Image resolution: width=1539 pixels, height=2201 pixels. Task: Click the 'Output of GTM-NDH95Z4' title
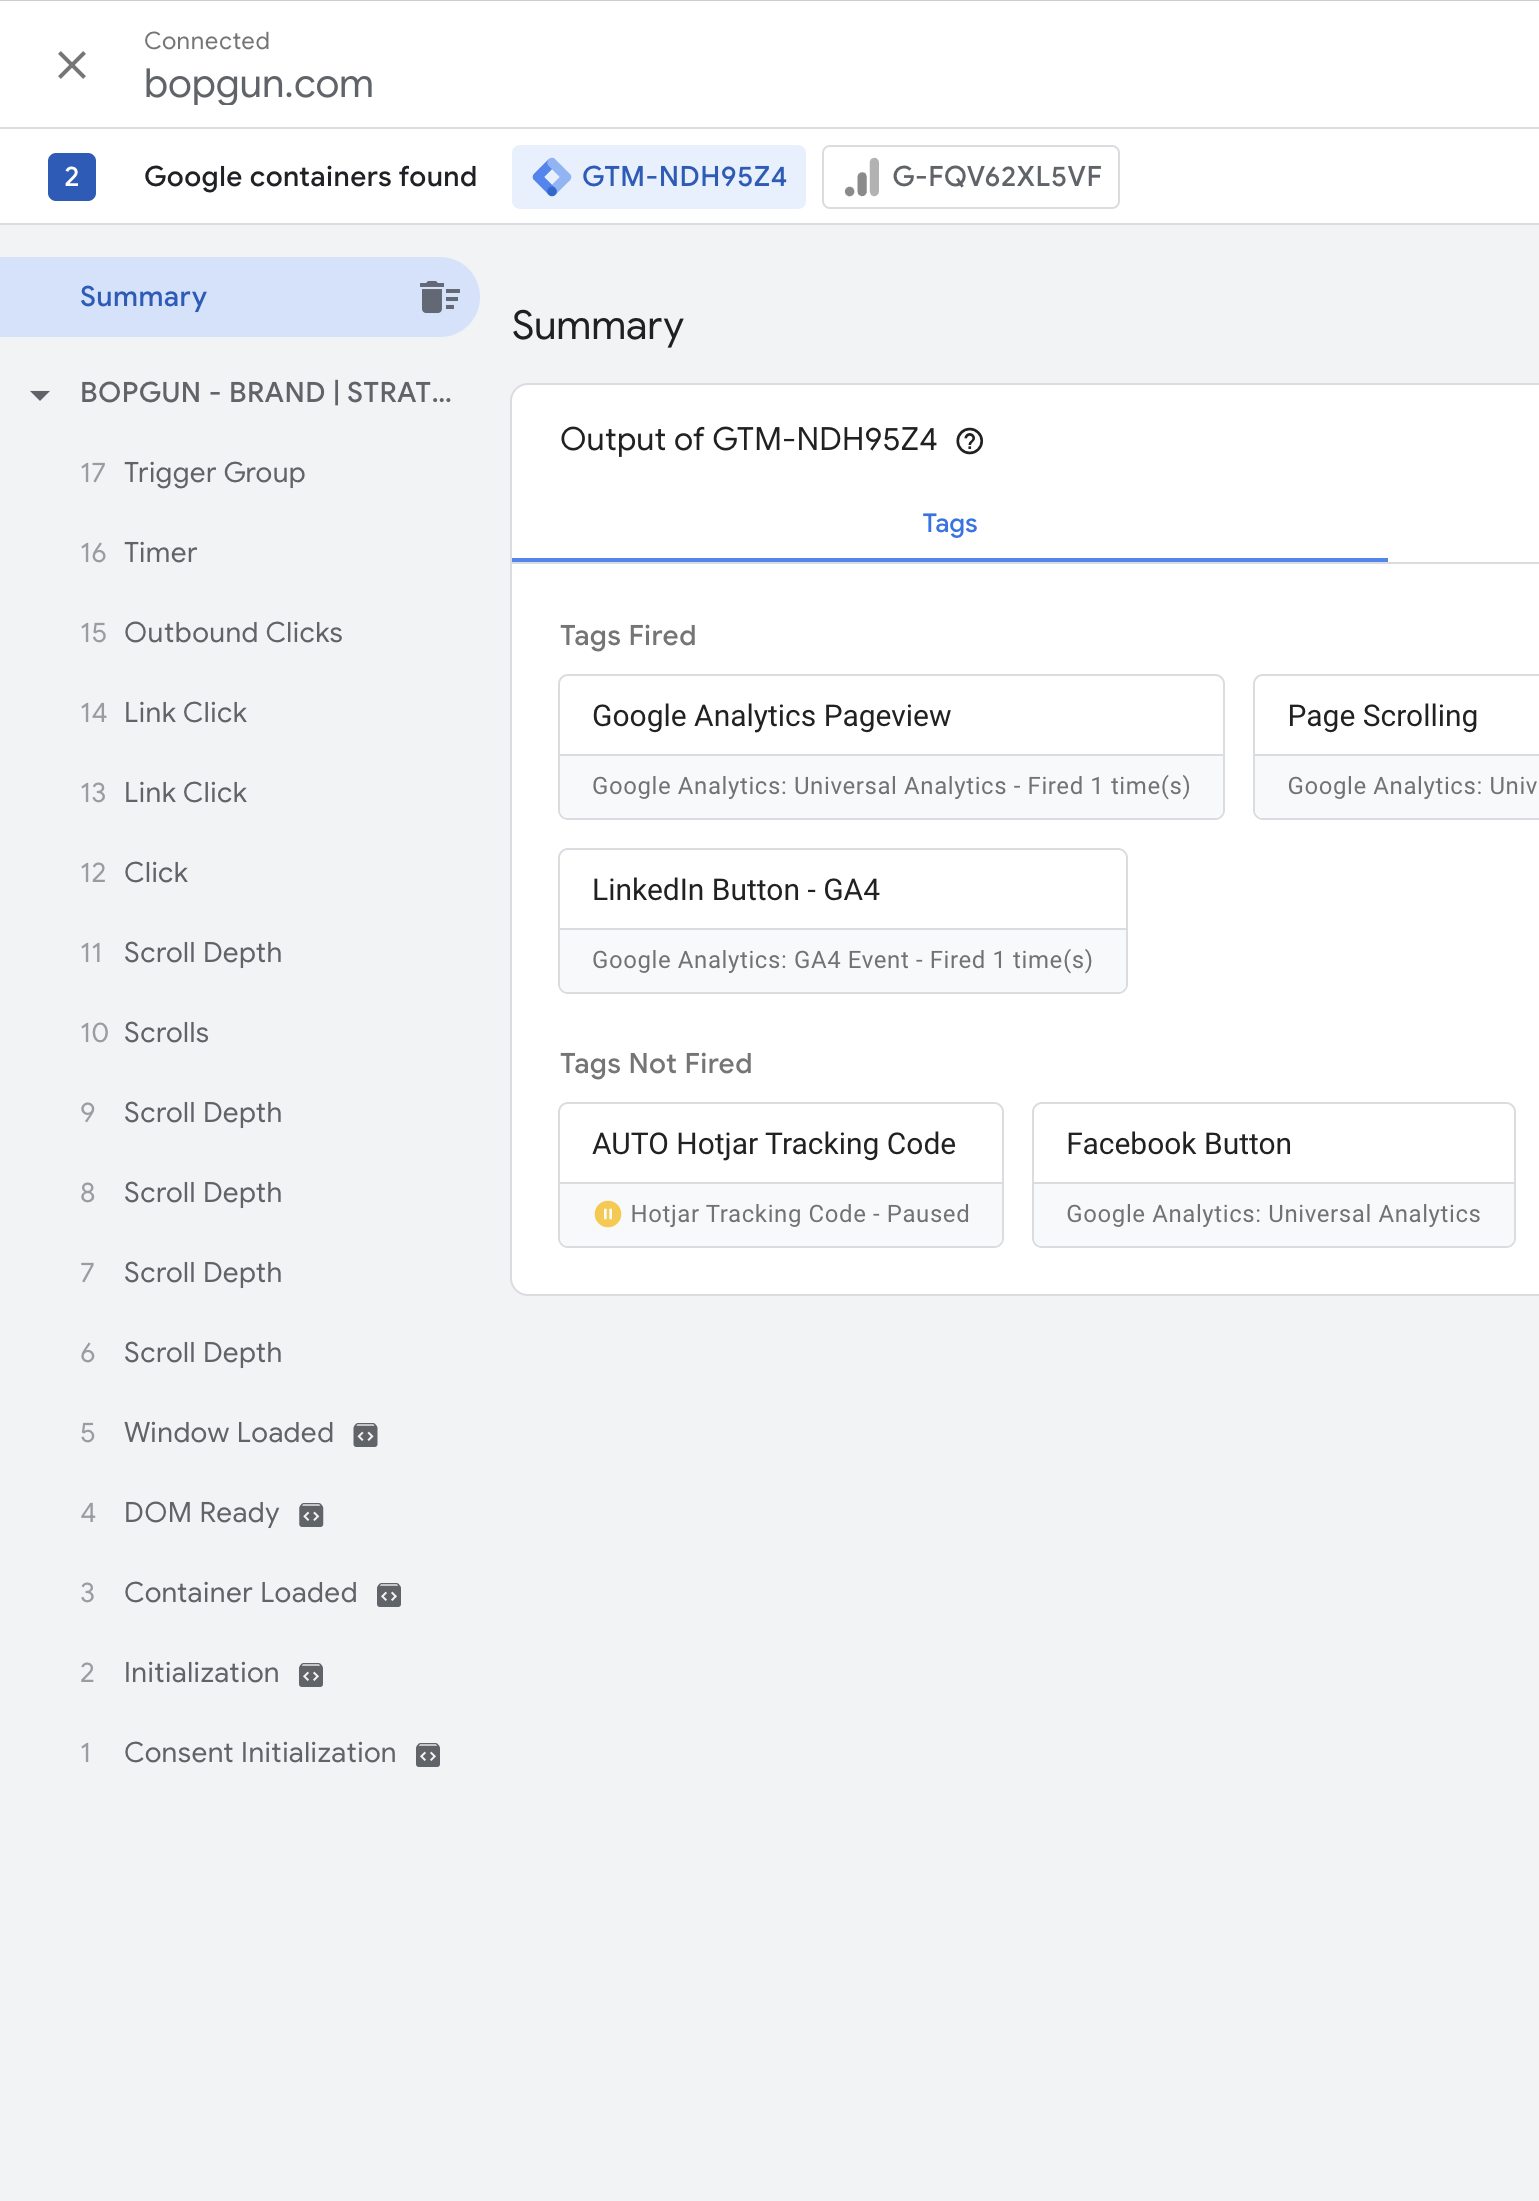pos(749,440)
